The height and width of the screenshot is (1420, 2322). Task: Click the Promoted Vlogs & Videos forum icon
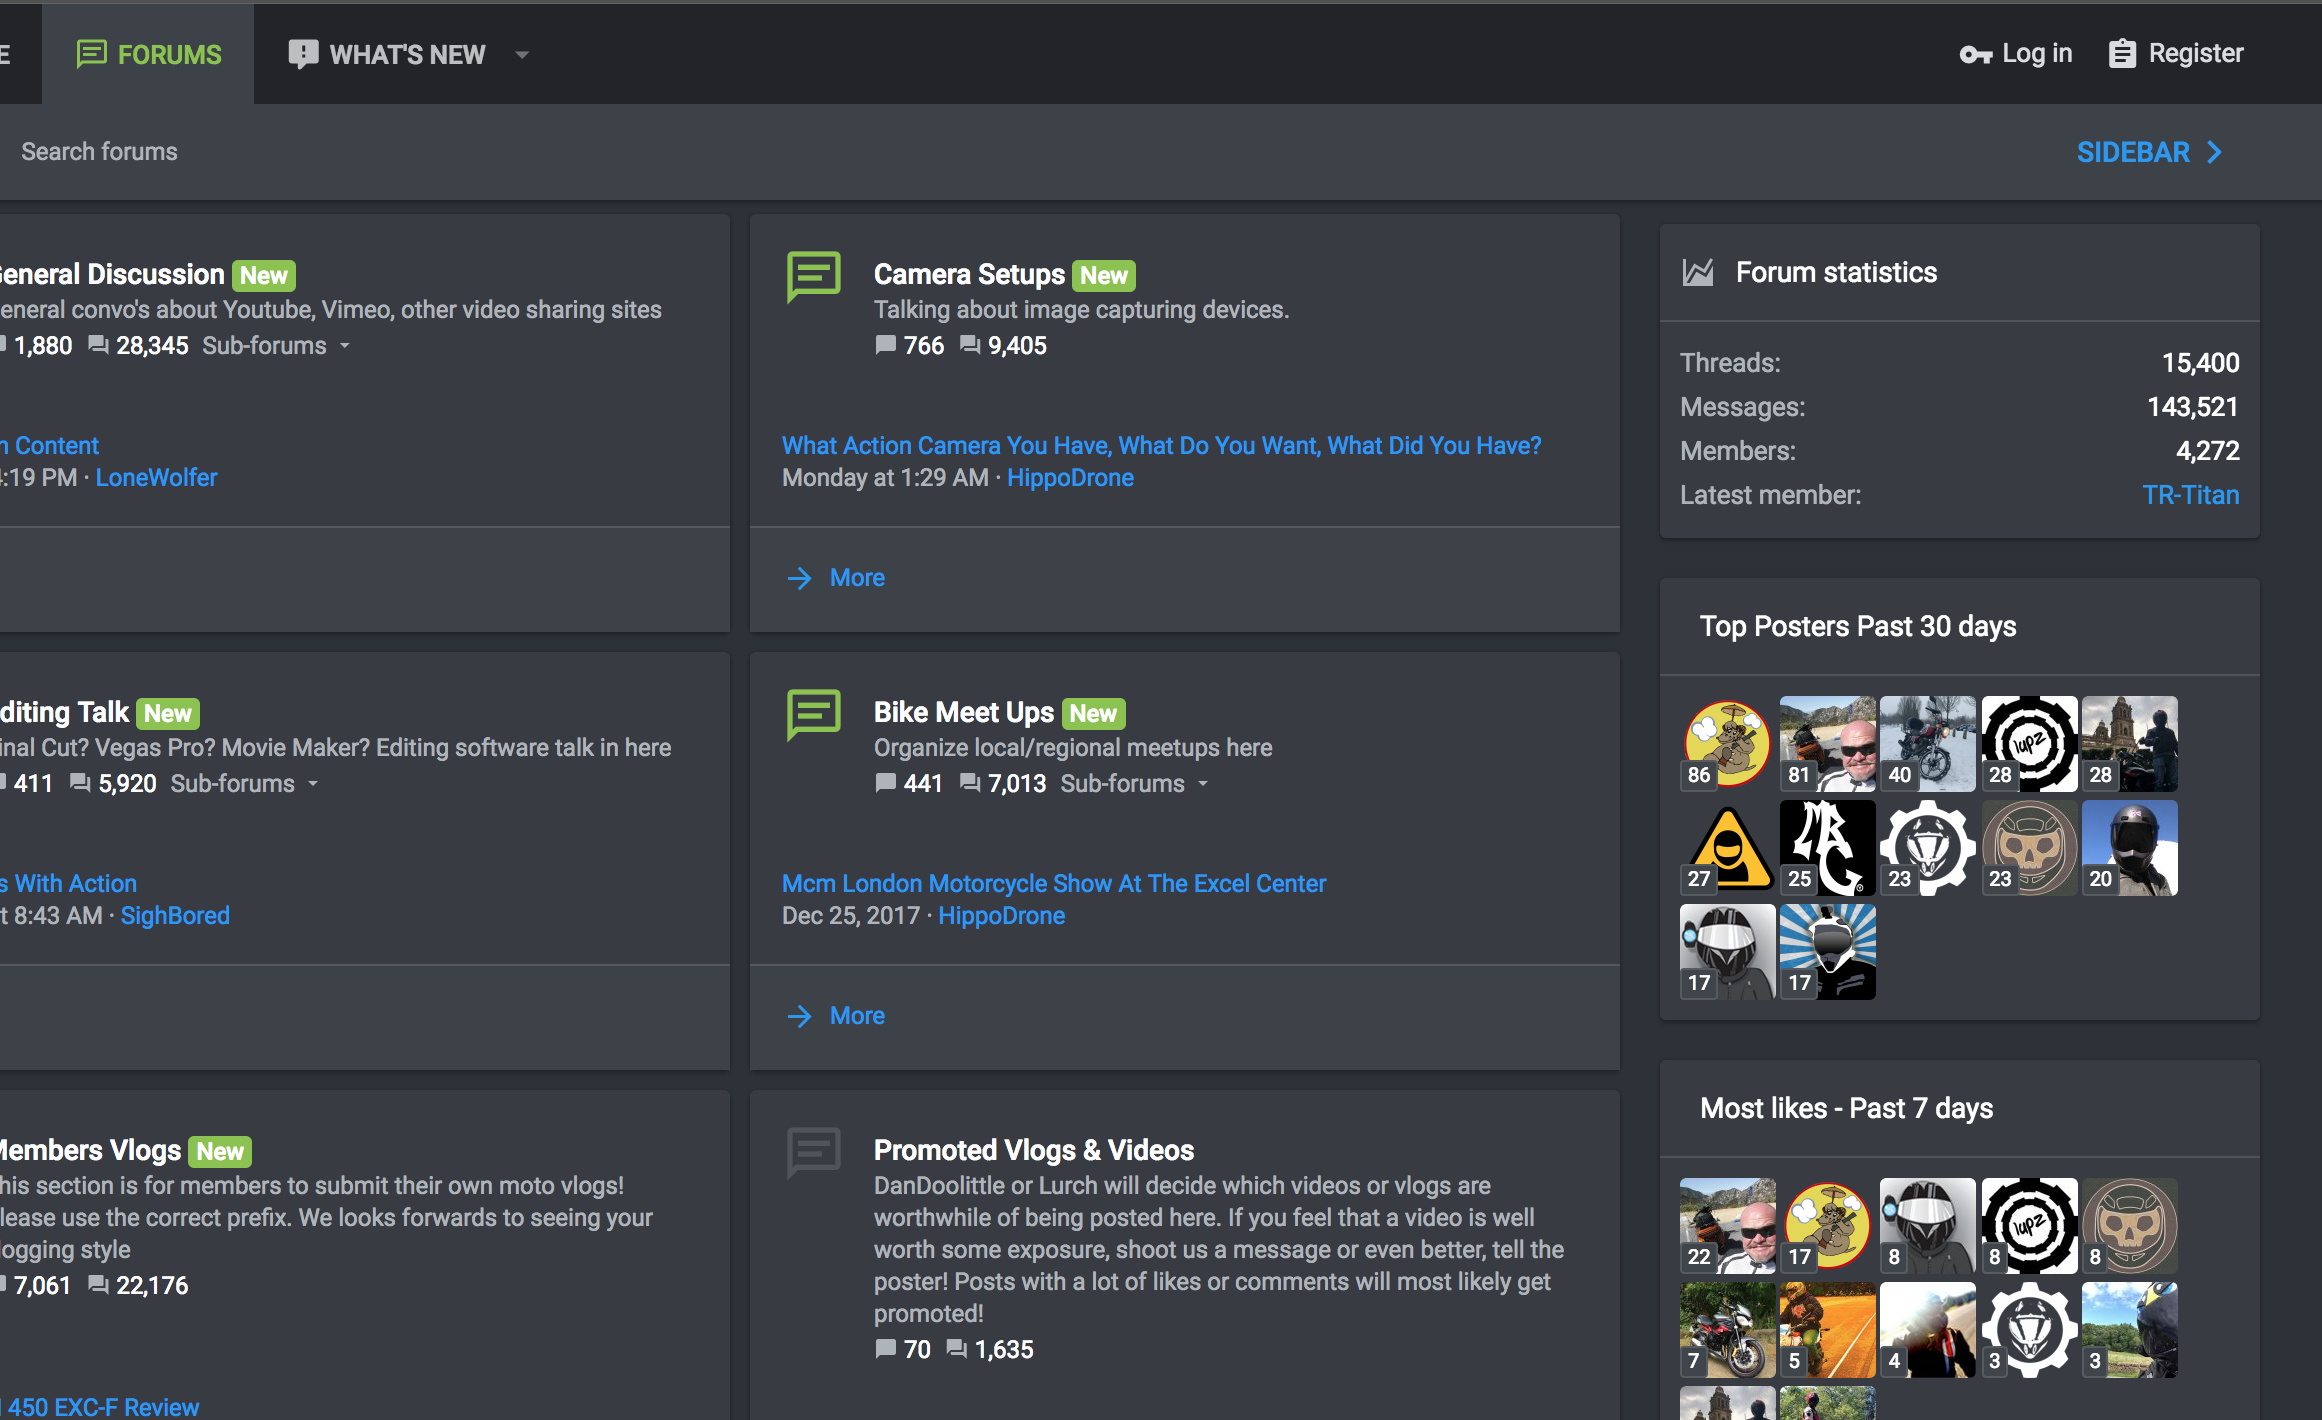coord(814,1152)
